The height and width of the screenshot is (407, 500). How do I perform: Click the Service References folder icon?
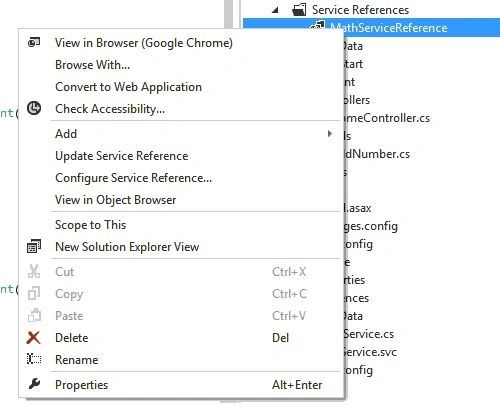click(x=299, y=10)
